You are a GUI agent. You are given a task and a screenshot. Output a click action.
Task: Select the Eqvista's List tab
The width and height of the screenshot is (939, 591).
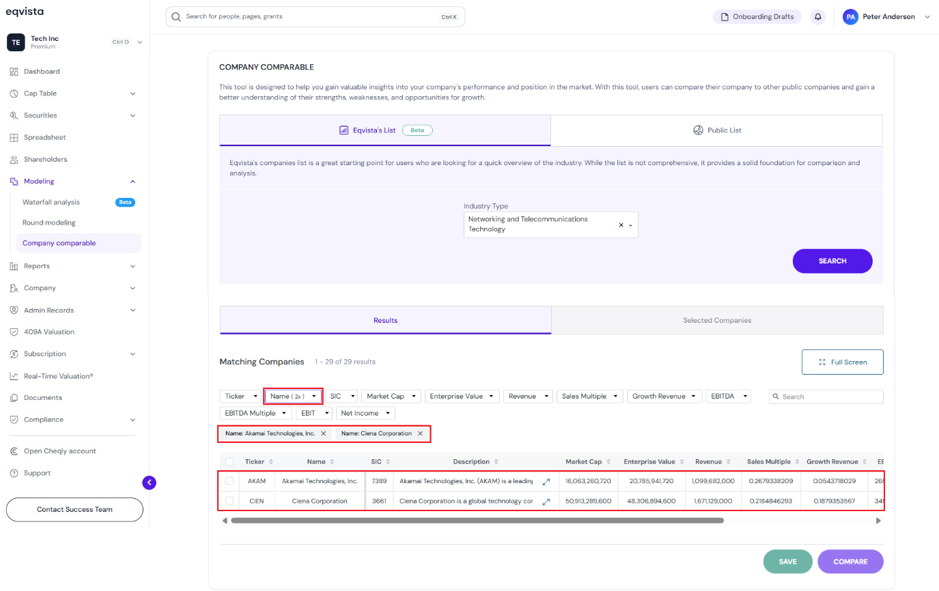click(x=385, y=130)
